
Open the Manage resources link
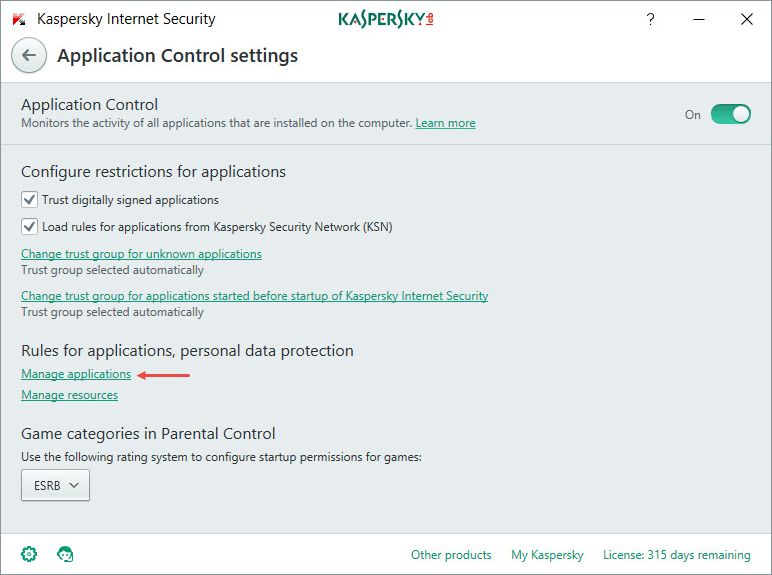point(69,395)
